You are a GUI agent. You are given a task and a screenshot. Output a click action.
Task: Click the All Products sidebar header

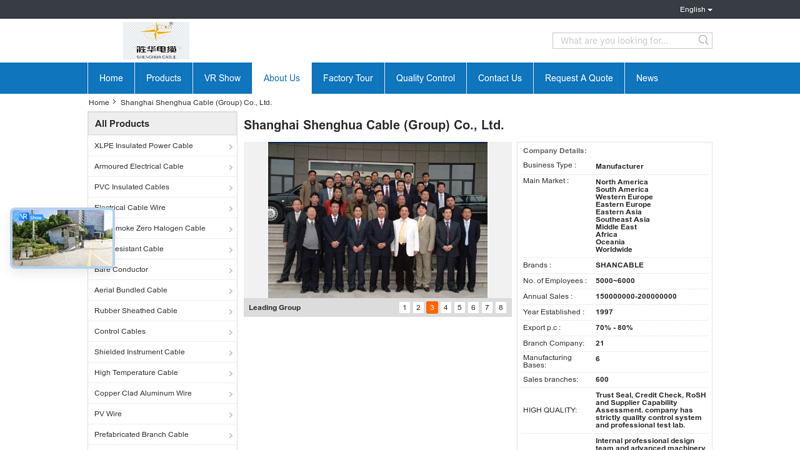tap(162, 124)
